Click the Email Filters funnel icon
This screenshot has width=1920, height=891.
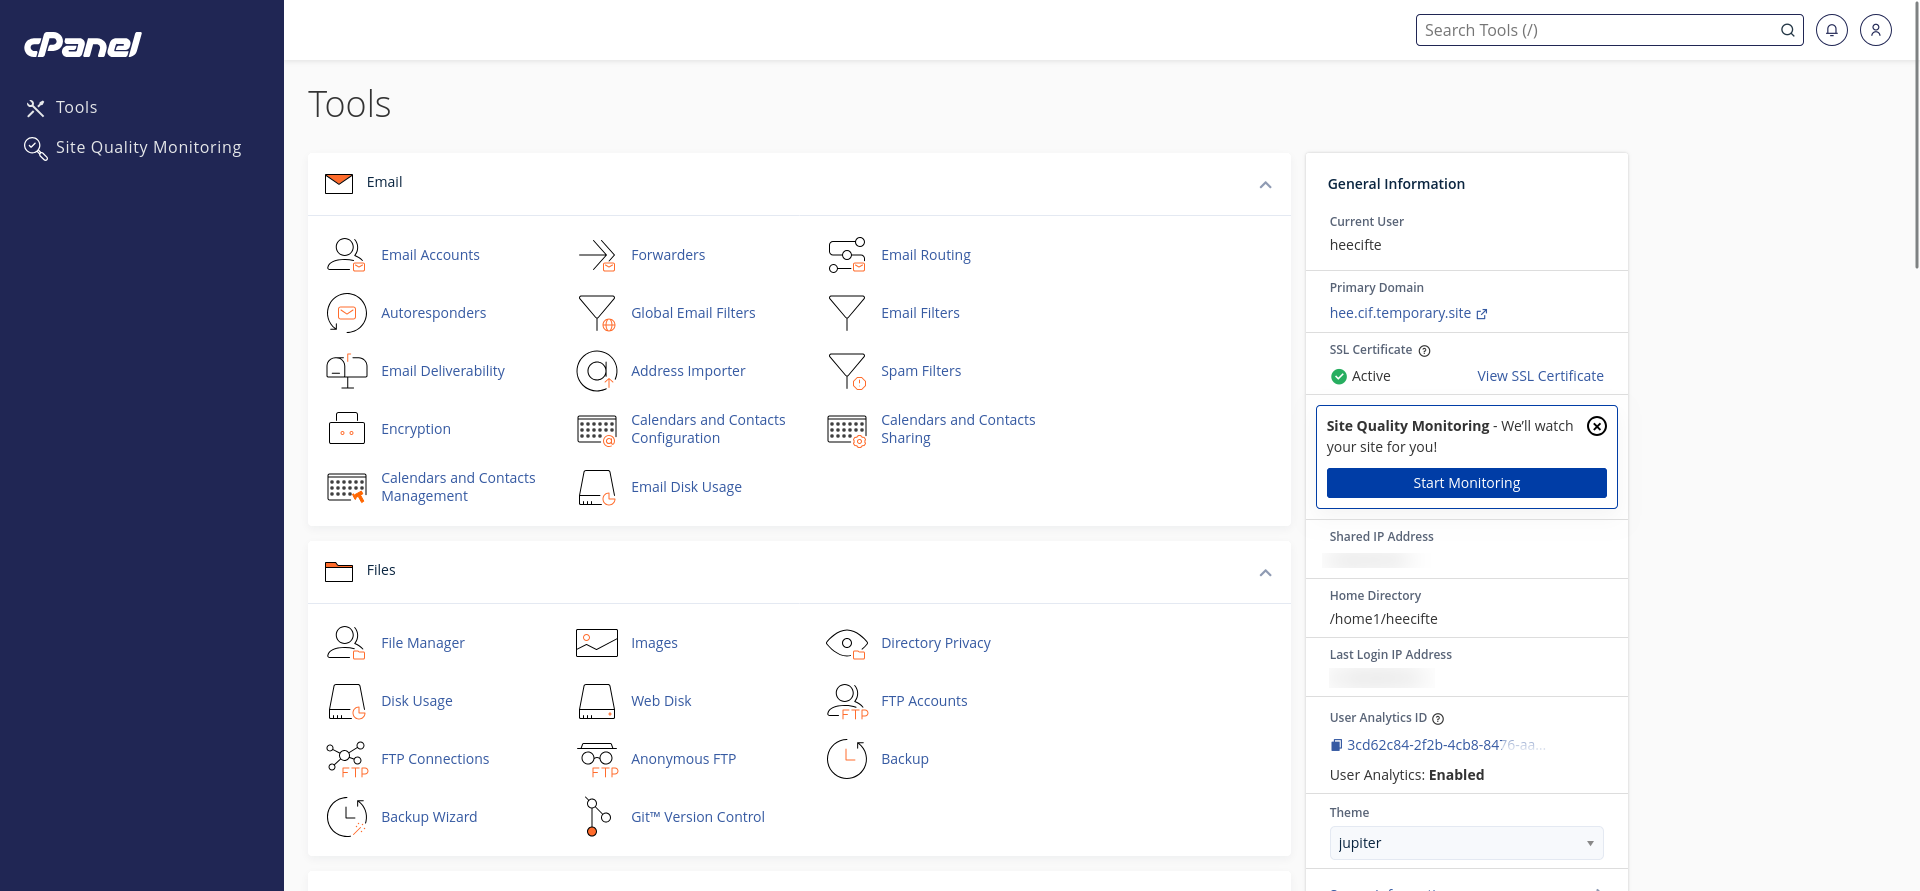tap(847, 313)
